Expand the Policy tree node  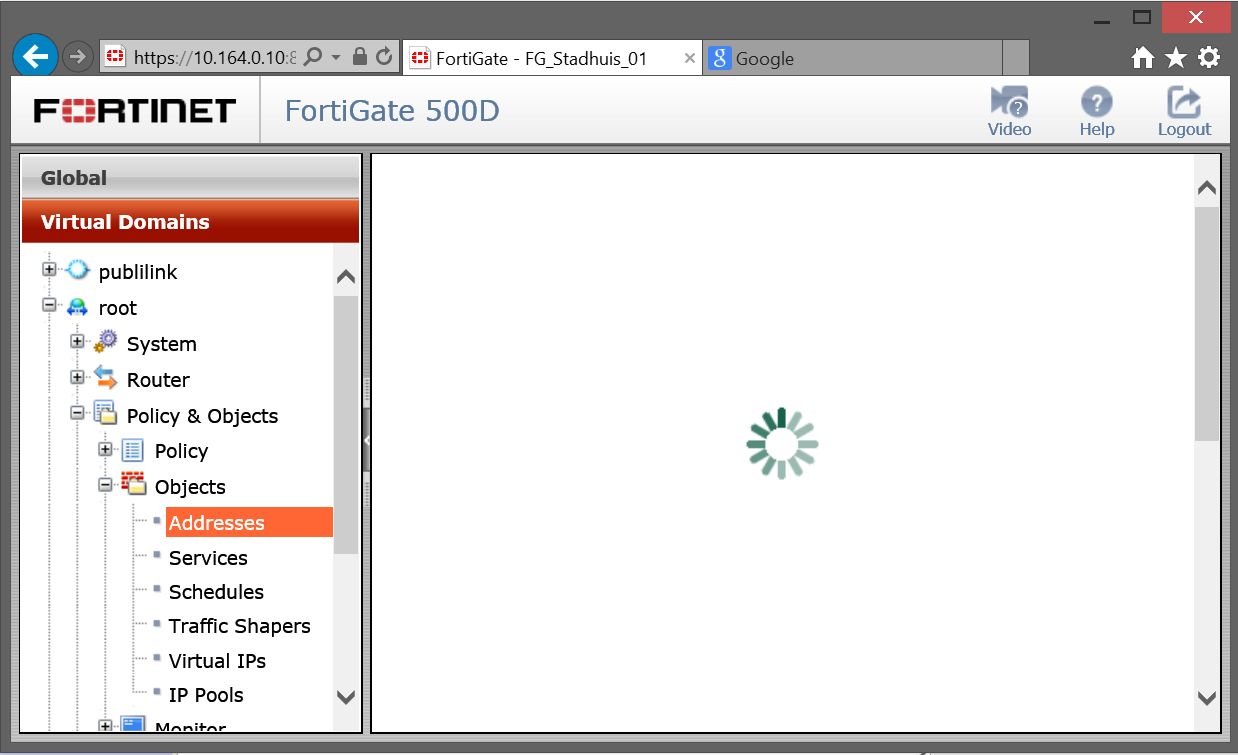[105, 449]
